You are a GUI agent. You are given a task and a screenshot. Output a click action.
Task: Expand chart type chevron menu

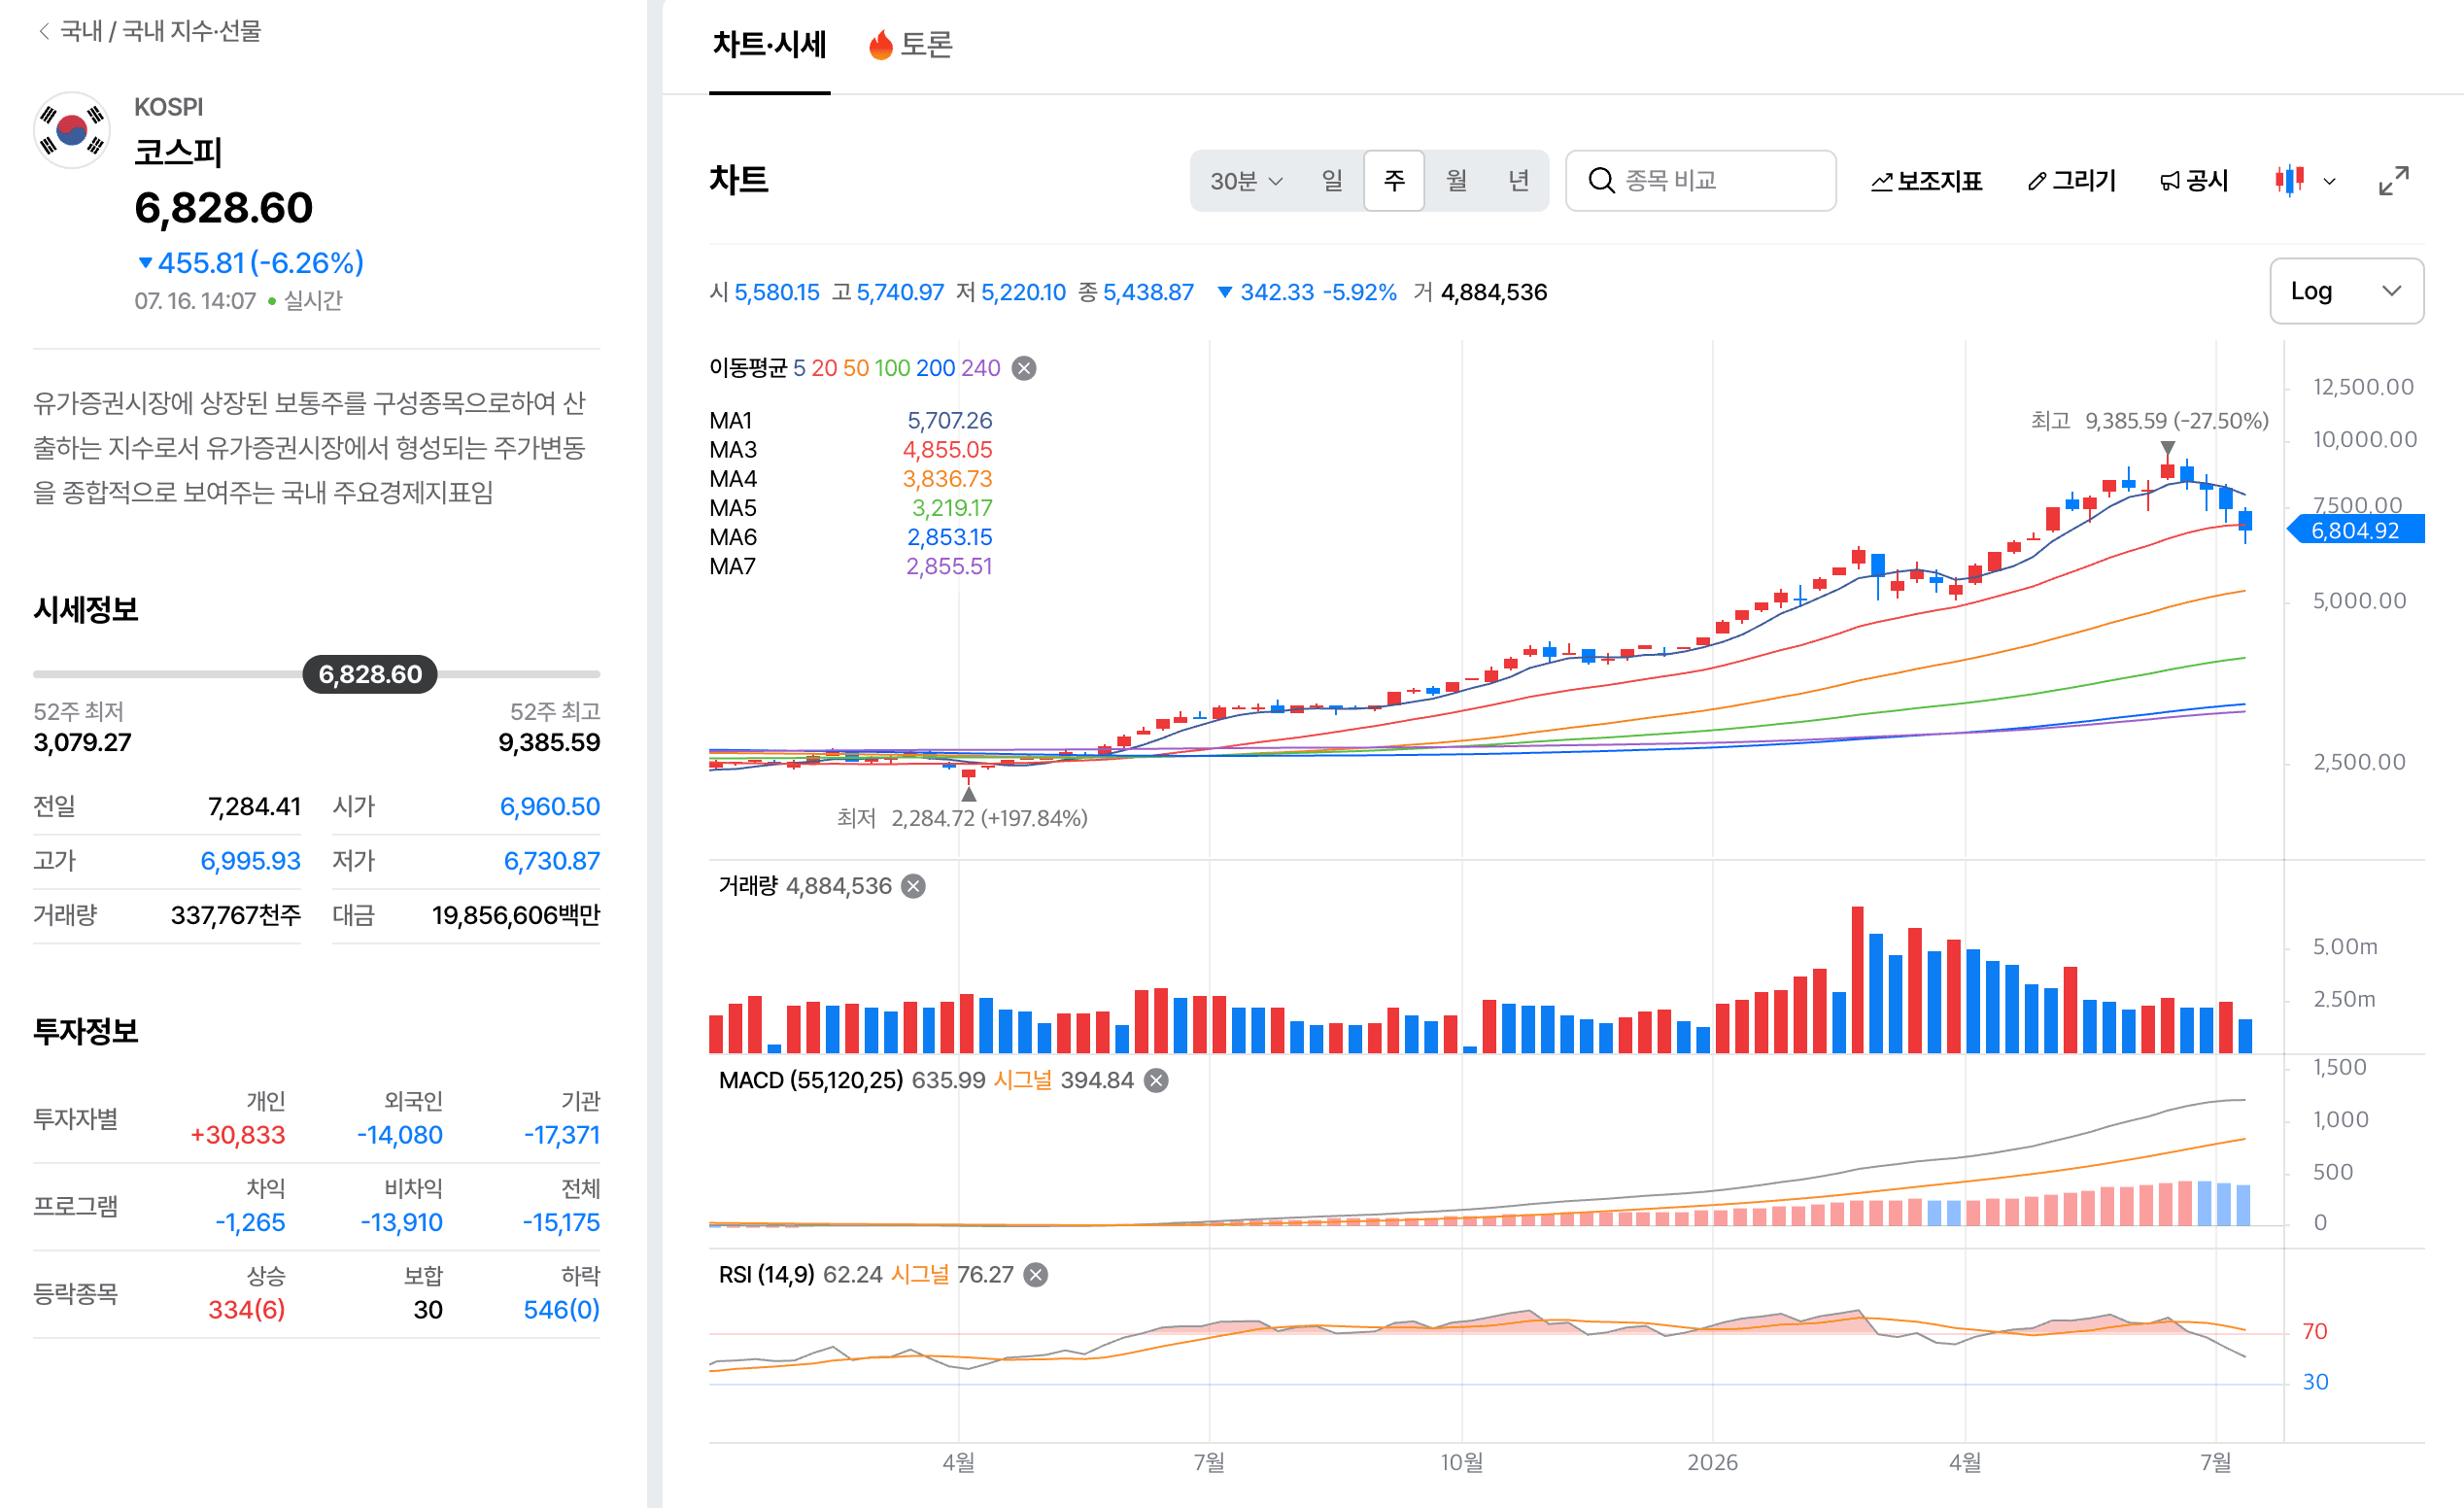point(2329,182)
